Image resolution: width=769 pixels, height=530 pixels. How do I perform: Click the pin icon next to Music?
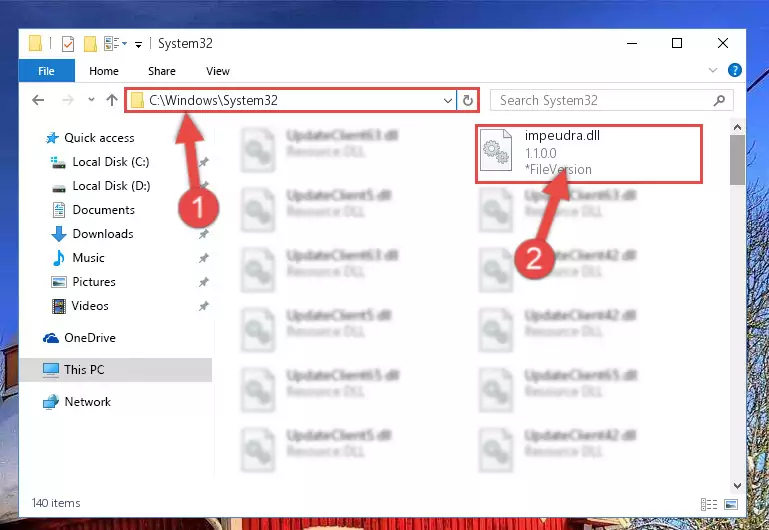(x=204, y=258)
